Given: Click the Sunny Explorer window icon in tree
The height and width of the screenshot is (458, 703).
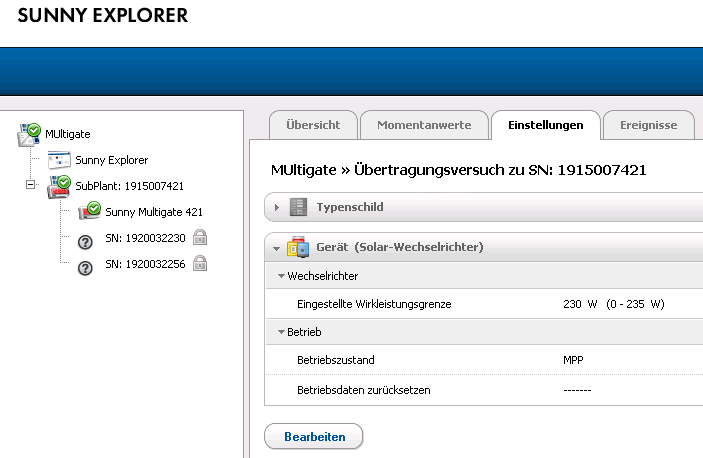Looking at the screenshot, I should coord(59,160).
